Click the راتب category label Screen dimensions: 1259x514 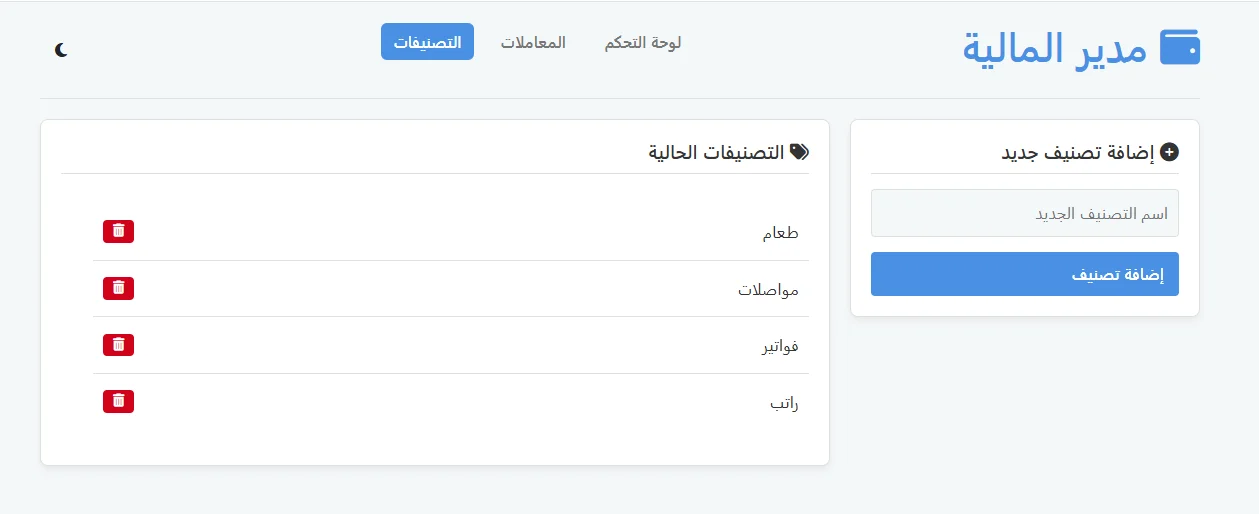pyautogui.click(x=784, y=403)
